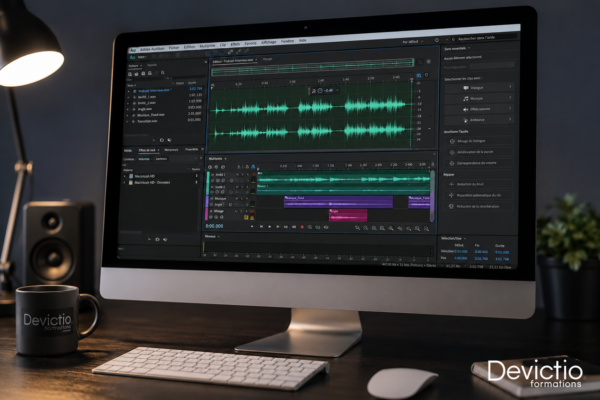Open the Effets menu

click(235, 44)
